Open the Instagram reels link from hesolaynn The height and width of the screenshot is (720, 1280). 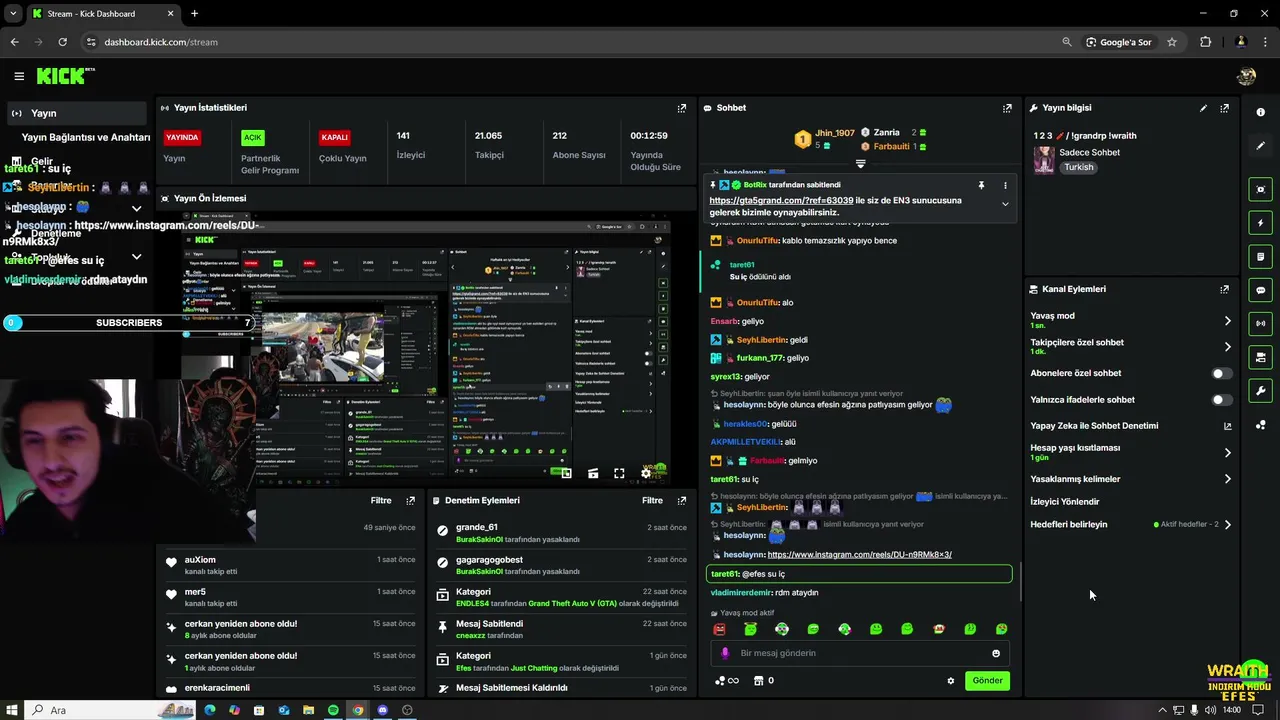859,555
